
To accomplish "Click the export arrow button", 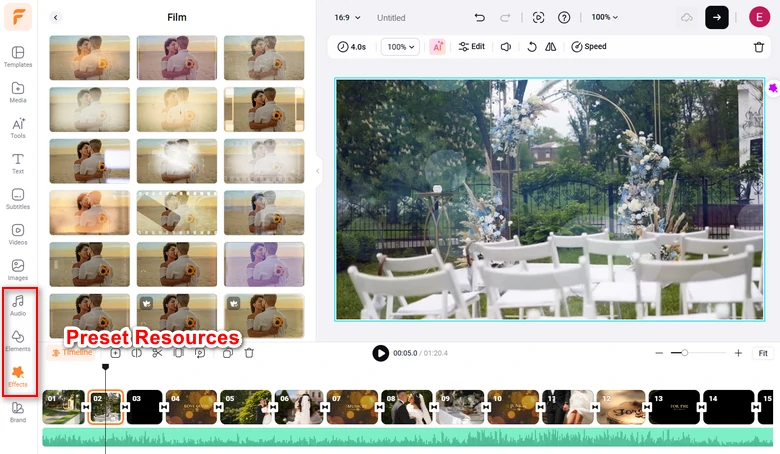I will [717, 17].
